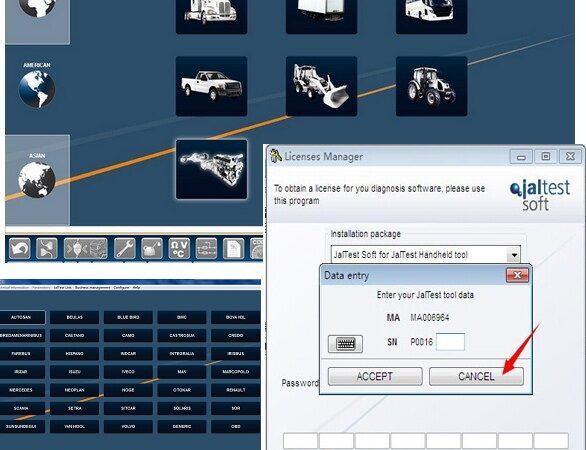Select the BOVA VDL brand button
This screenshot has height=450, width=586.
(x=235, y=317)
